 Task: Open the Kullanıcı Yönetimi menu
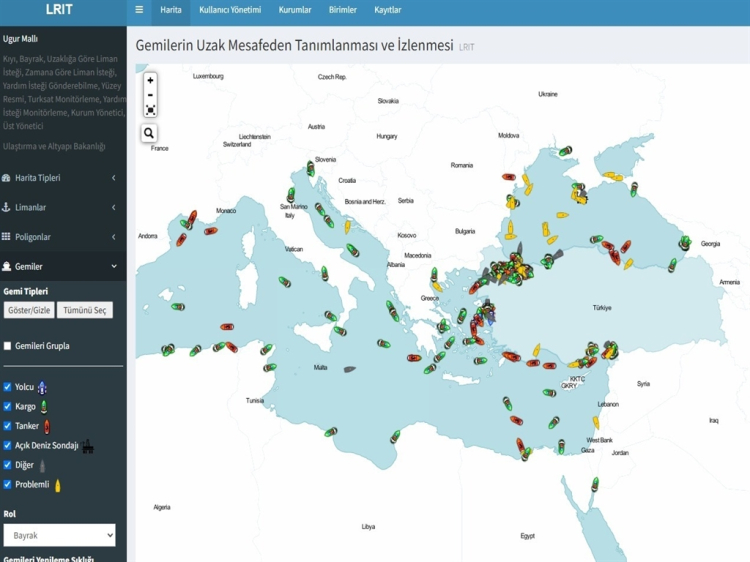tap(230, 10)
